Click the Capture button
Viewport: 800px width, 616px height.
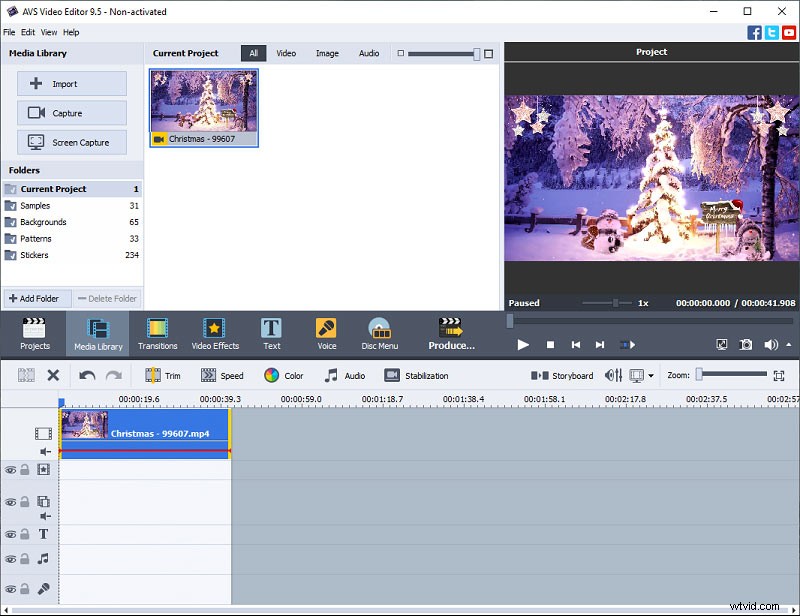pos(72,113)
